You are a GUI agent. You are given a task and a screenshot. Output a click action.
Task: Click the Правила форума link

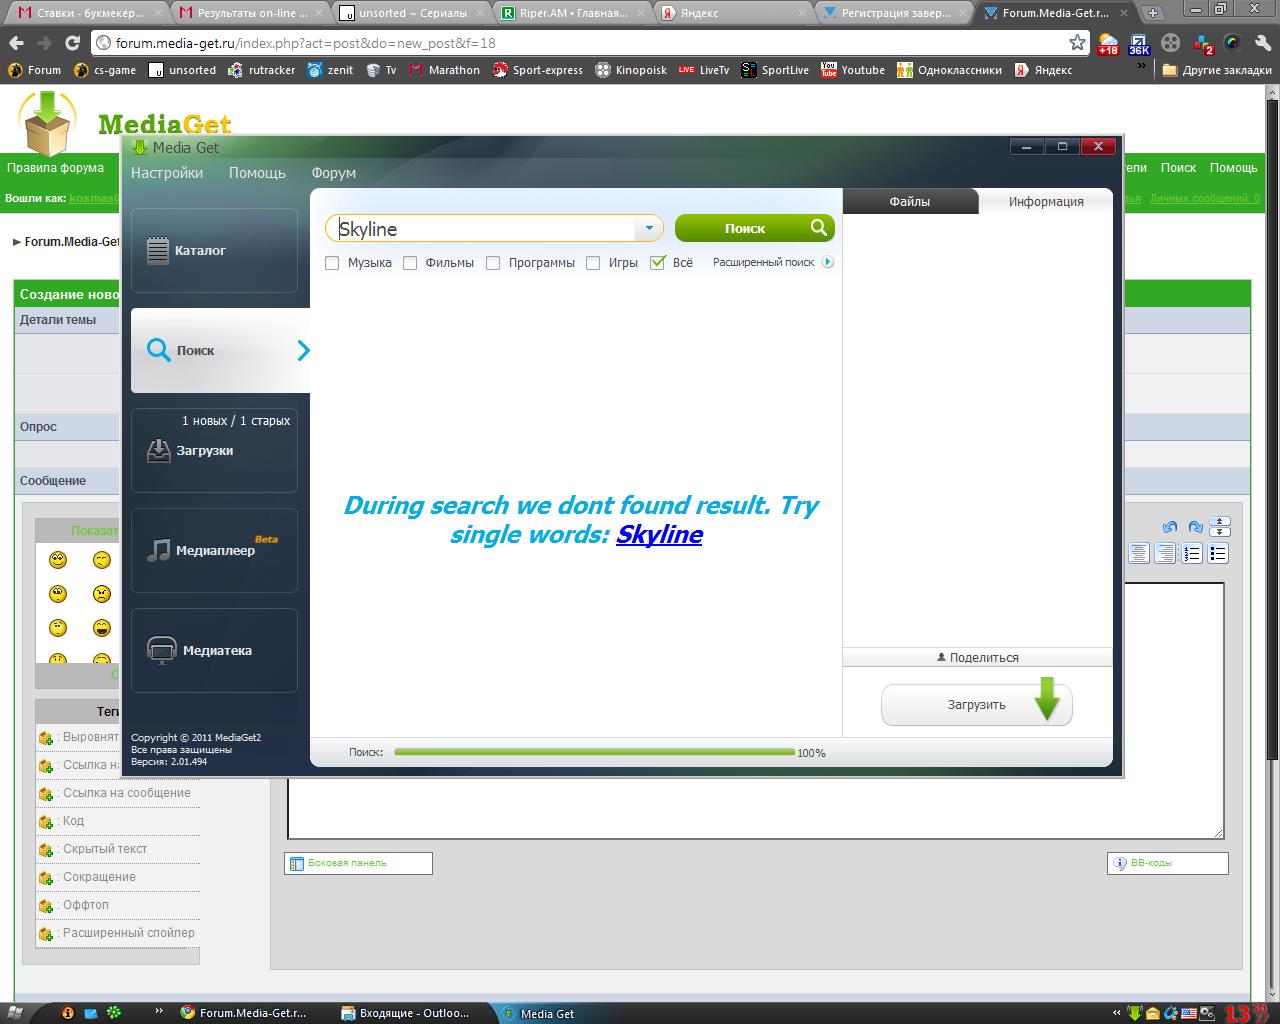pos(55,168)
